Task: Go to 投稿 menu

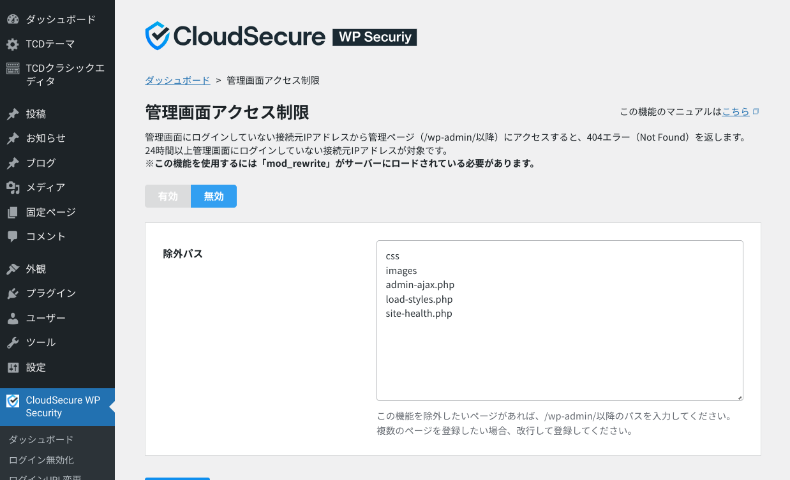Action: click(57, 114)
